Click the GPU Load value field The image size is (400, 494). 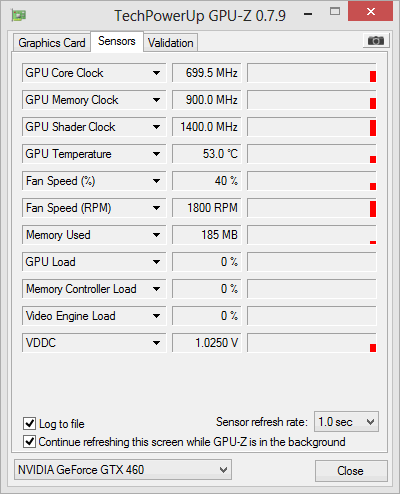pos(207,262)
